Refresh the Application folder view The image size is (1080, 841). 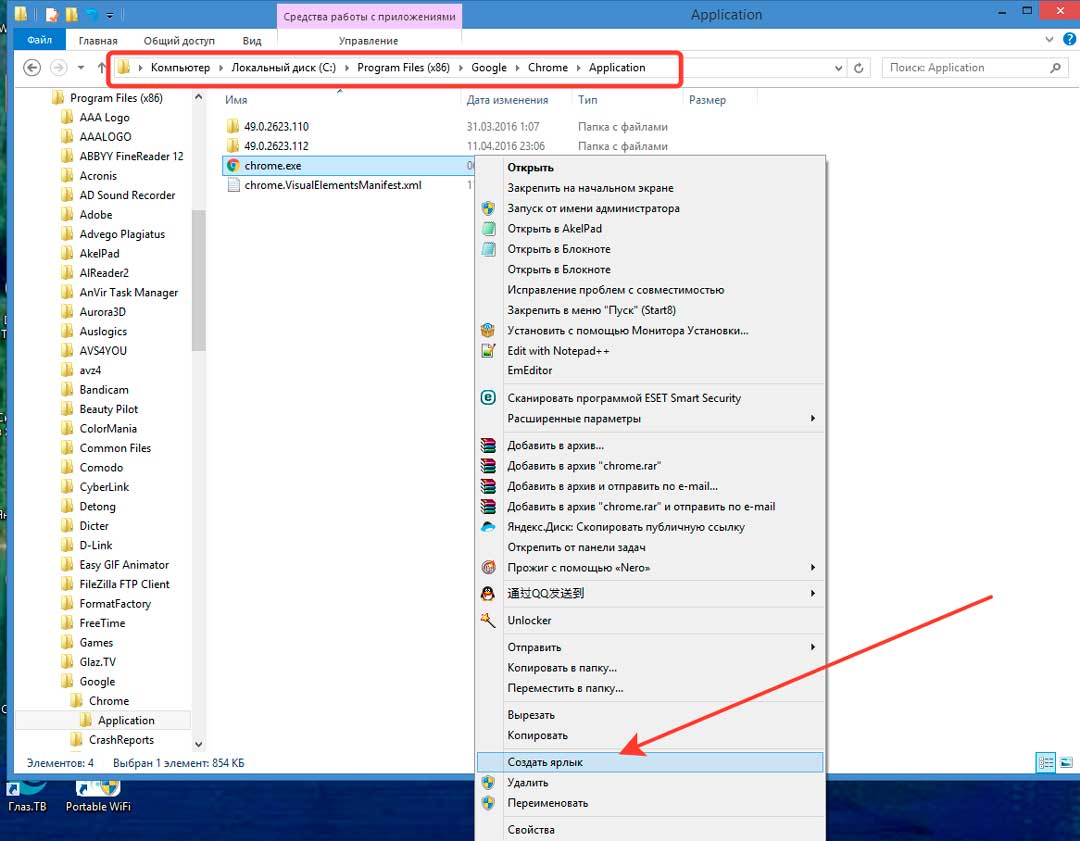pyautogui.click(x=858, y=68)
